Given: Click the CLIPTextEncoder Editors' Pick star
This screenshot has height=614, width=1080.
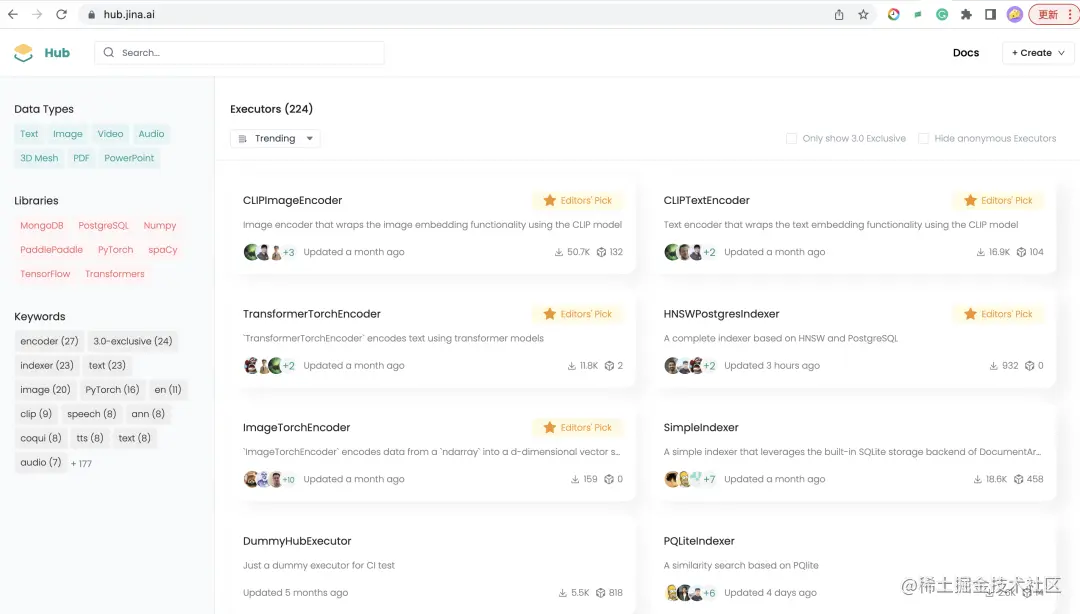Looking at the screenshot, I should pyautogui.click(x=970, y=201).
